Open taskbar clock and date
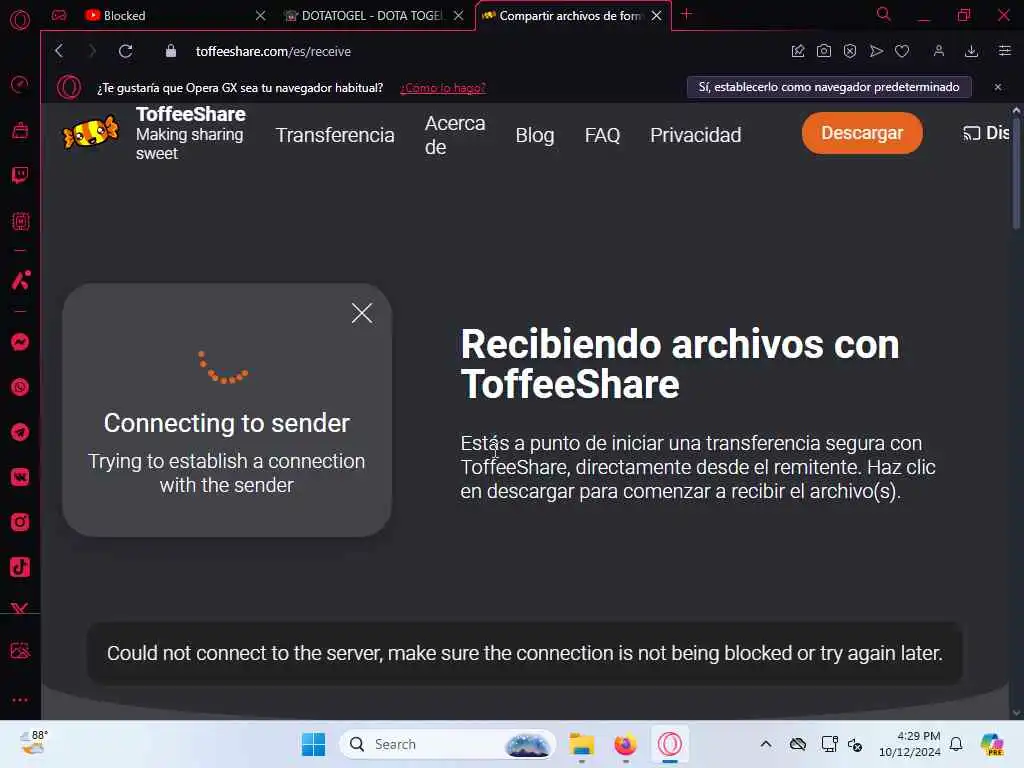 click(x=910, y=744)
